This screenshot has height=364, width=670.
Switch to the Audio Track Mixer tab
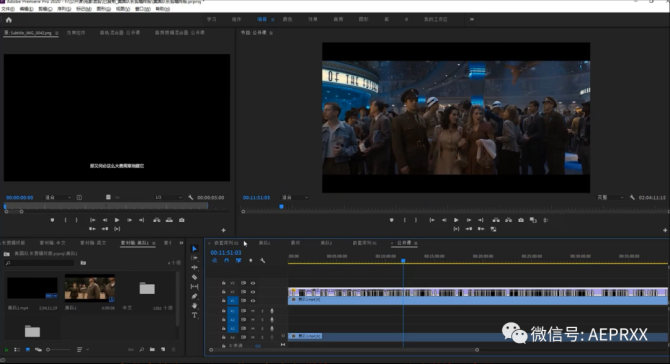(x=120, y=32)
